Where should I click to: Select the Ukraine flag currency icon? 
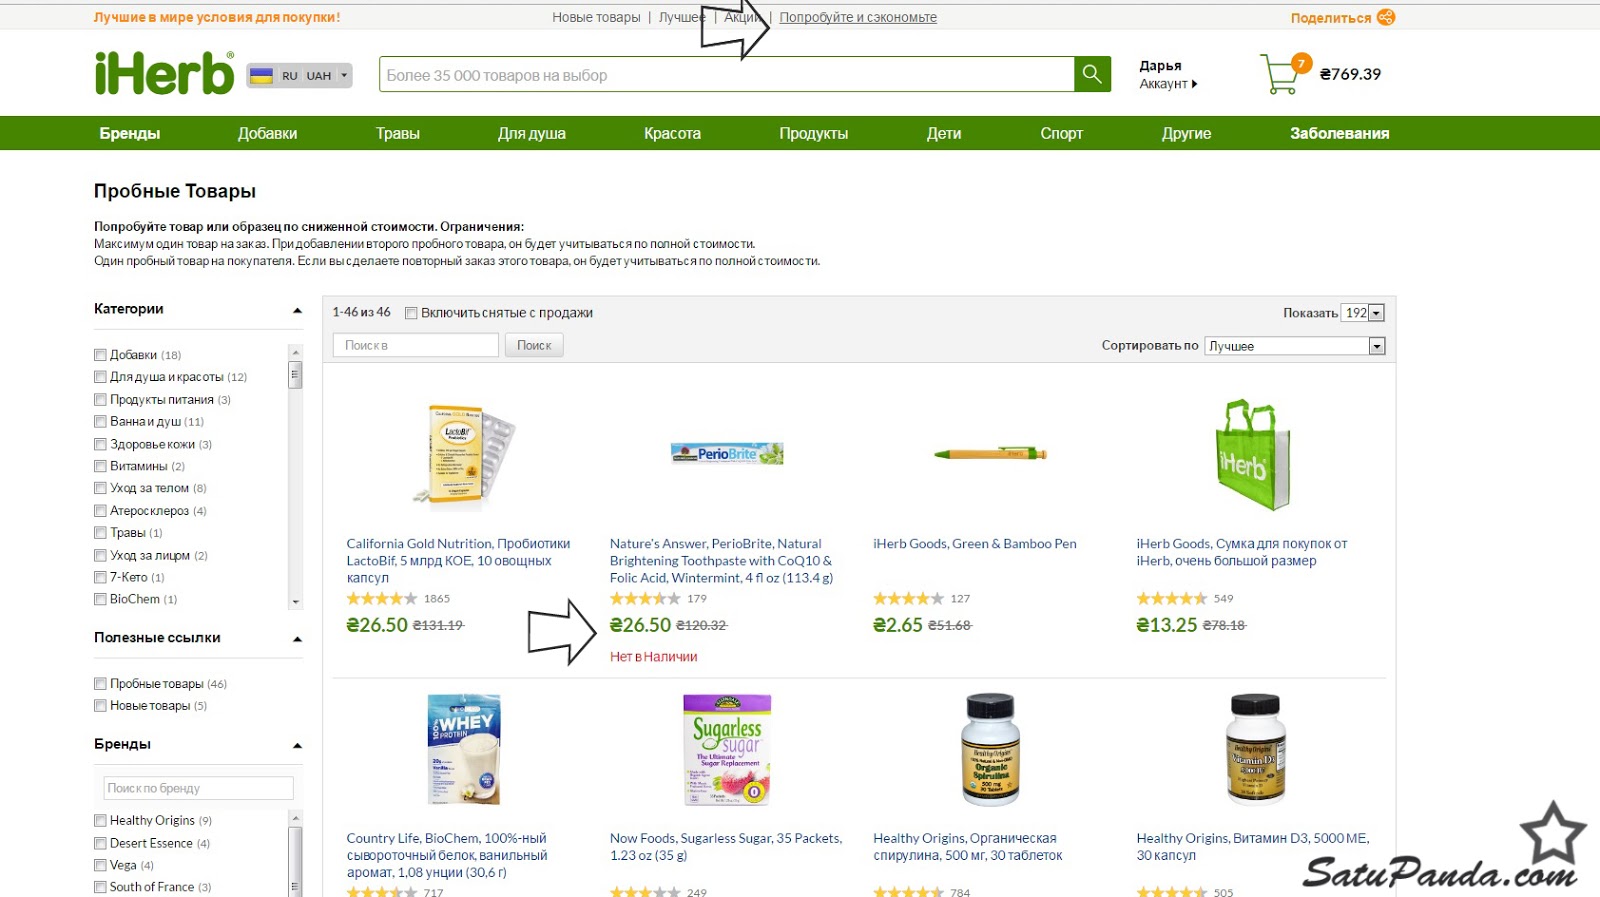[x=261, y=76]
